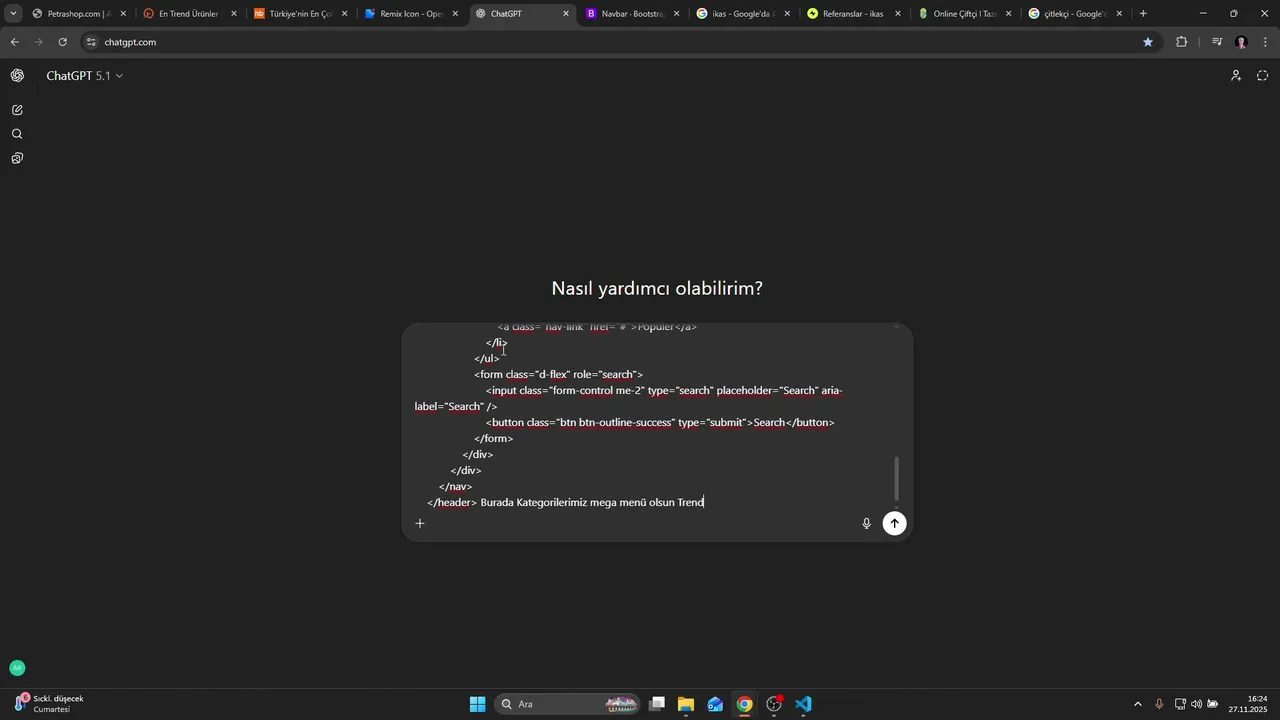1280x720 pixels.
Task: Click the tray microphone icon
Action: pos(1159,704)
